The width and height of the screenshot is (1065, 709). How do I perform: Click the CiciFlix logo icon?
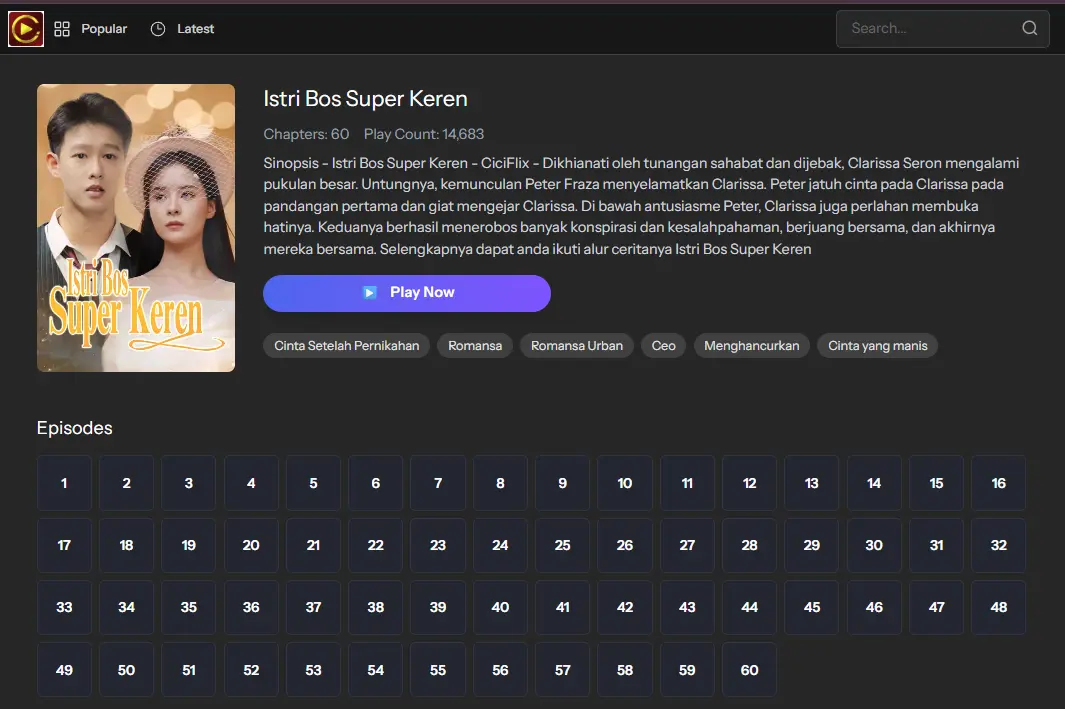pyautogui.click(x=26, y=29)
